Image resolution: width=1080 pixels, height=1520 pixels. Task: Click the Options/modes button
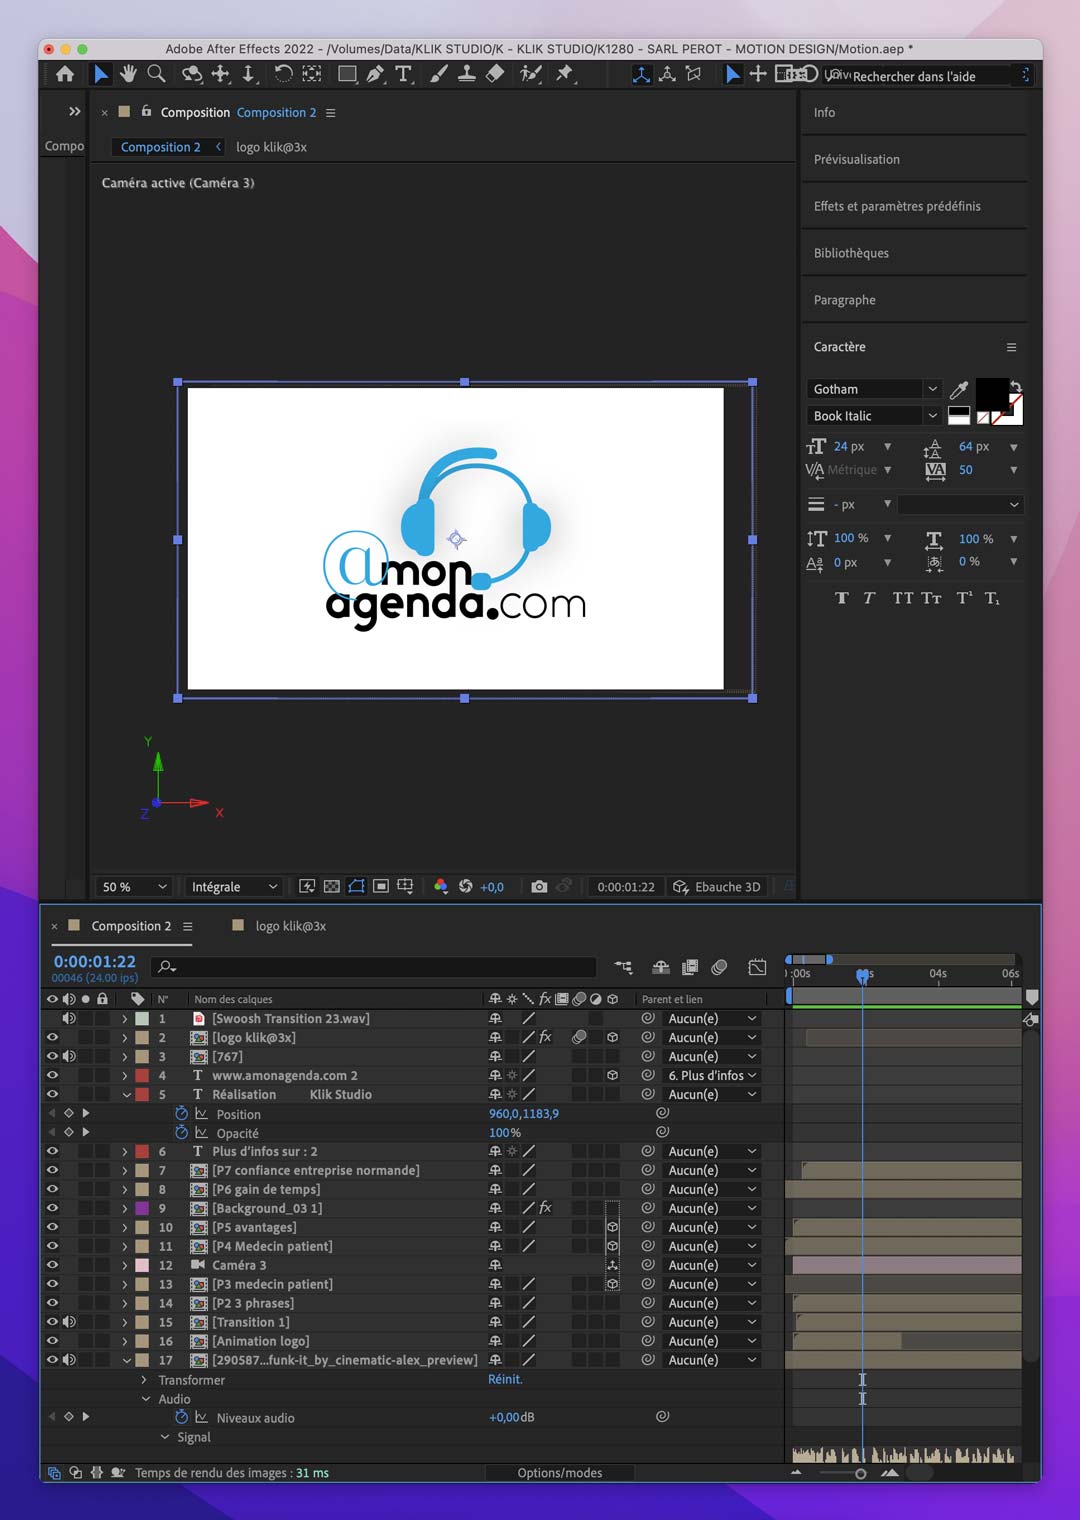coord(560,1472)
